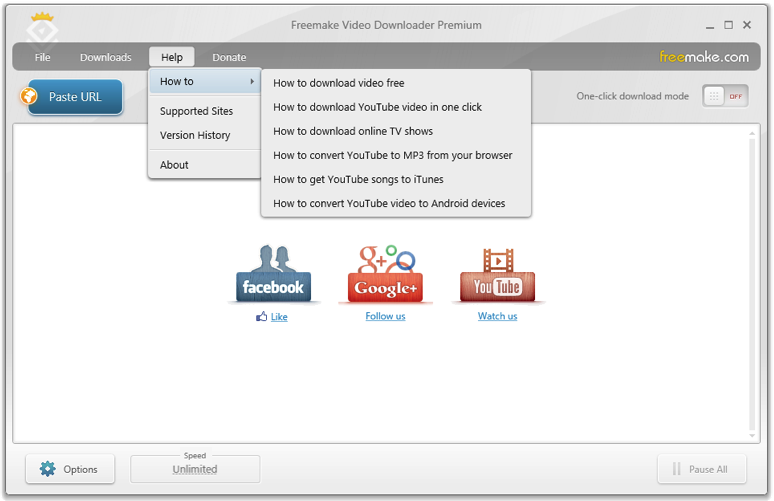Click the Facebook Like link
774x501 pixels.
click(x=279, y=317)
